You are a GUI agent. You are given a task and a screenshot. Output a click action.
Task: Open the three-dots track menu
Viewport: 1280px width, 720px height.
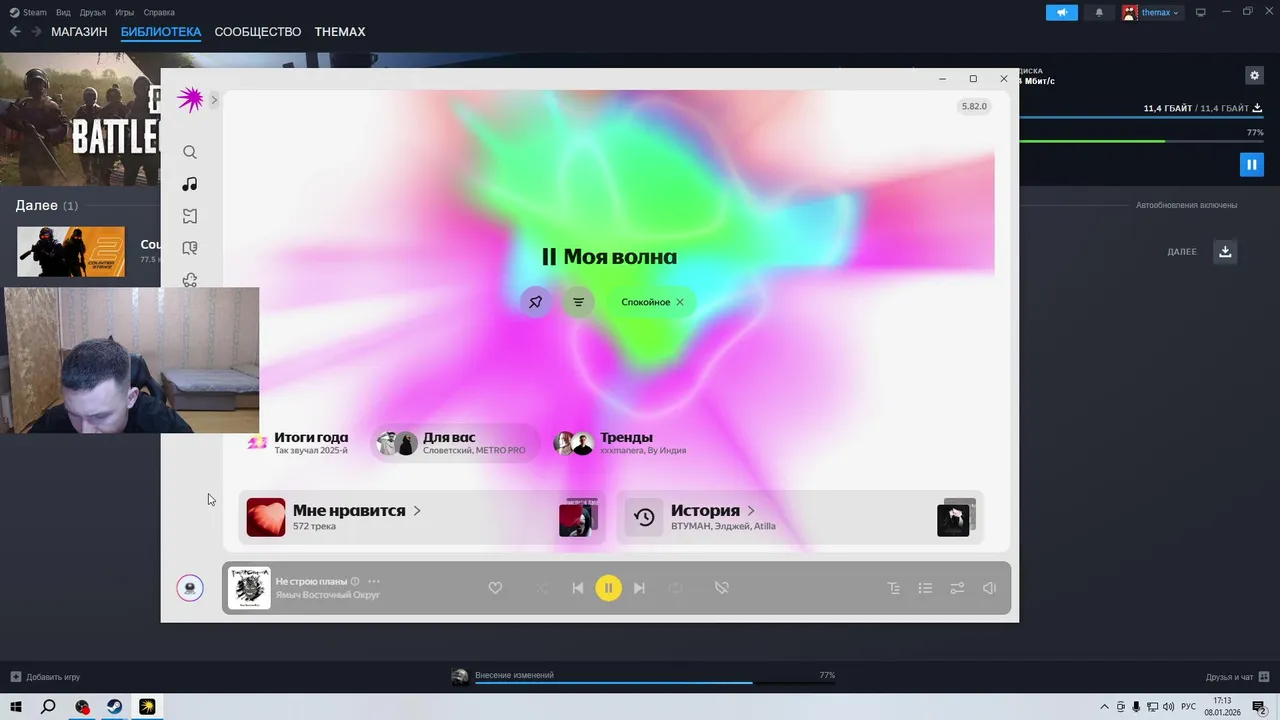point(374,581)
